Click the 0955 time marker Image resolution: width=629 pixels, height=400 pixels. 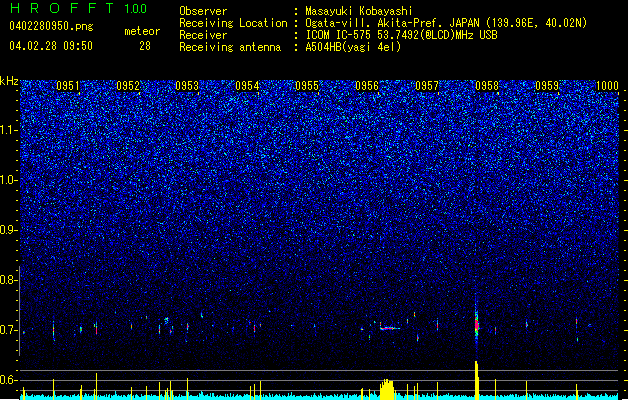pyautogui.click(x=307, y=86)
